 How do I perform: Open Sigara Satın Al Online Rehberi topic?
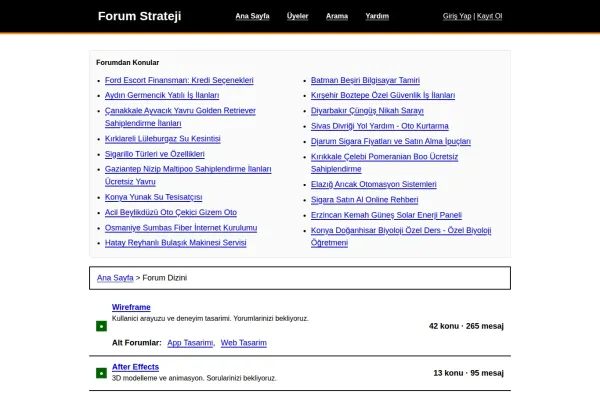coord(364,200)
